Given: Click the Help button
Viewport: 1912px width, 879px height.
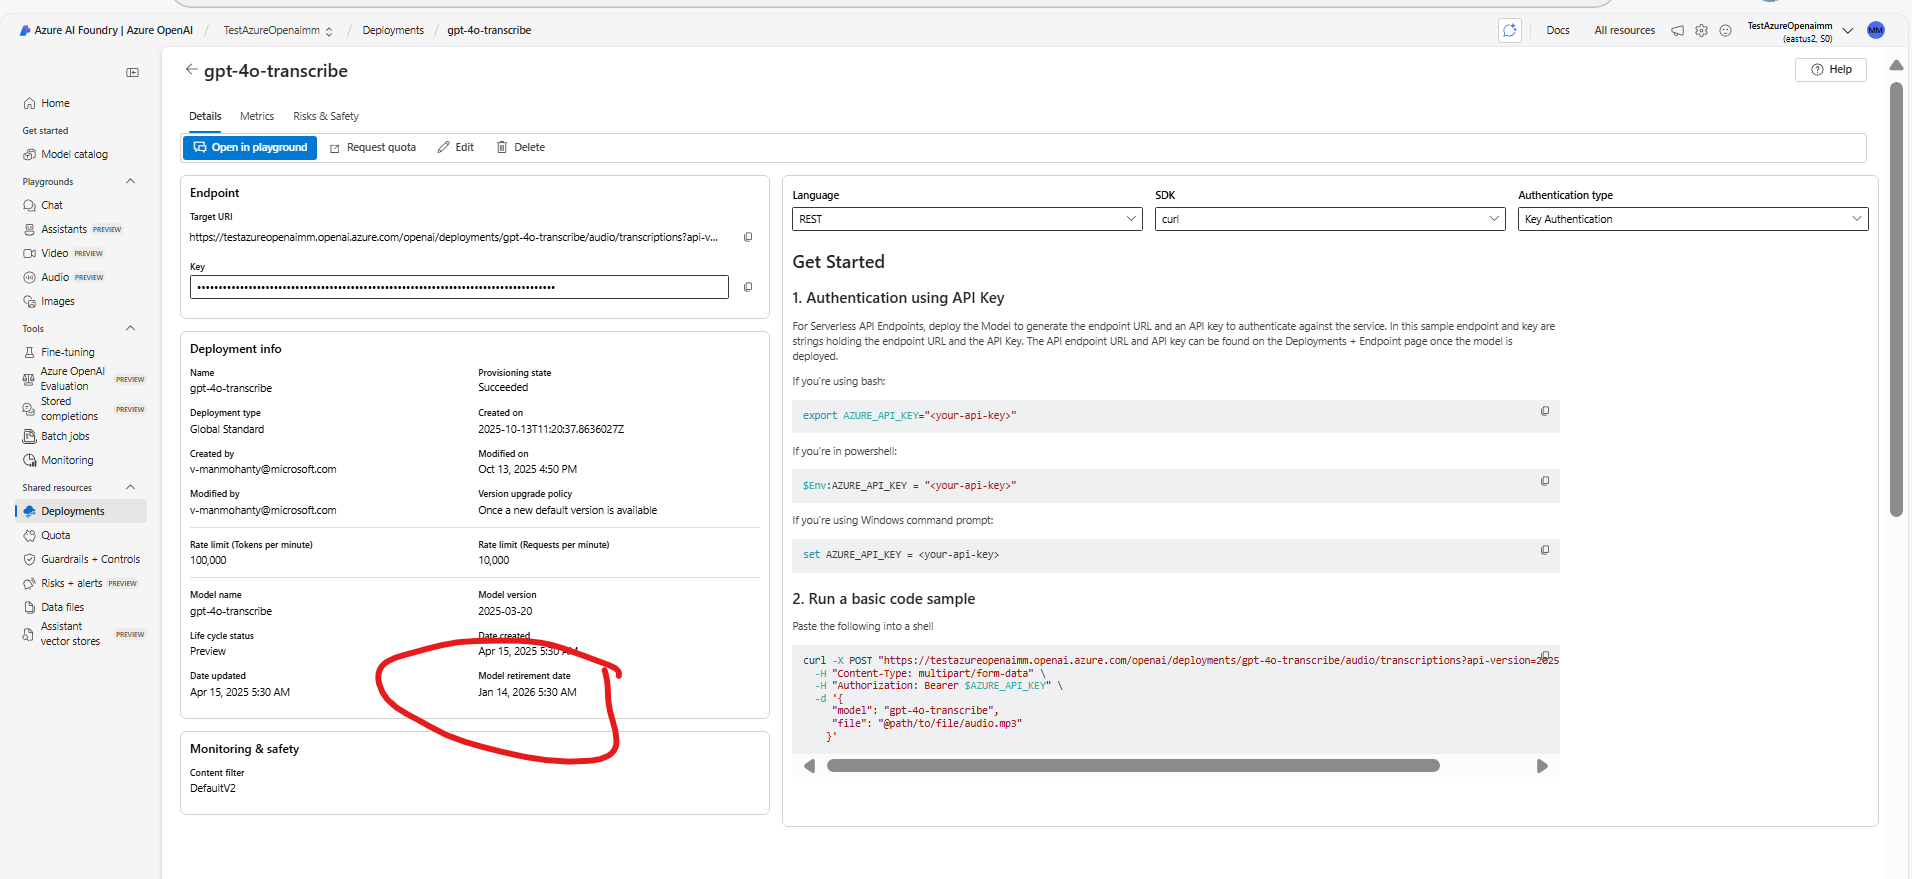Looking at the screenshot, I should 1831,69.
